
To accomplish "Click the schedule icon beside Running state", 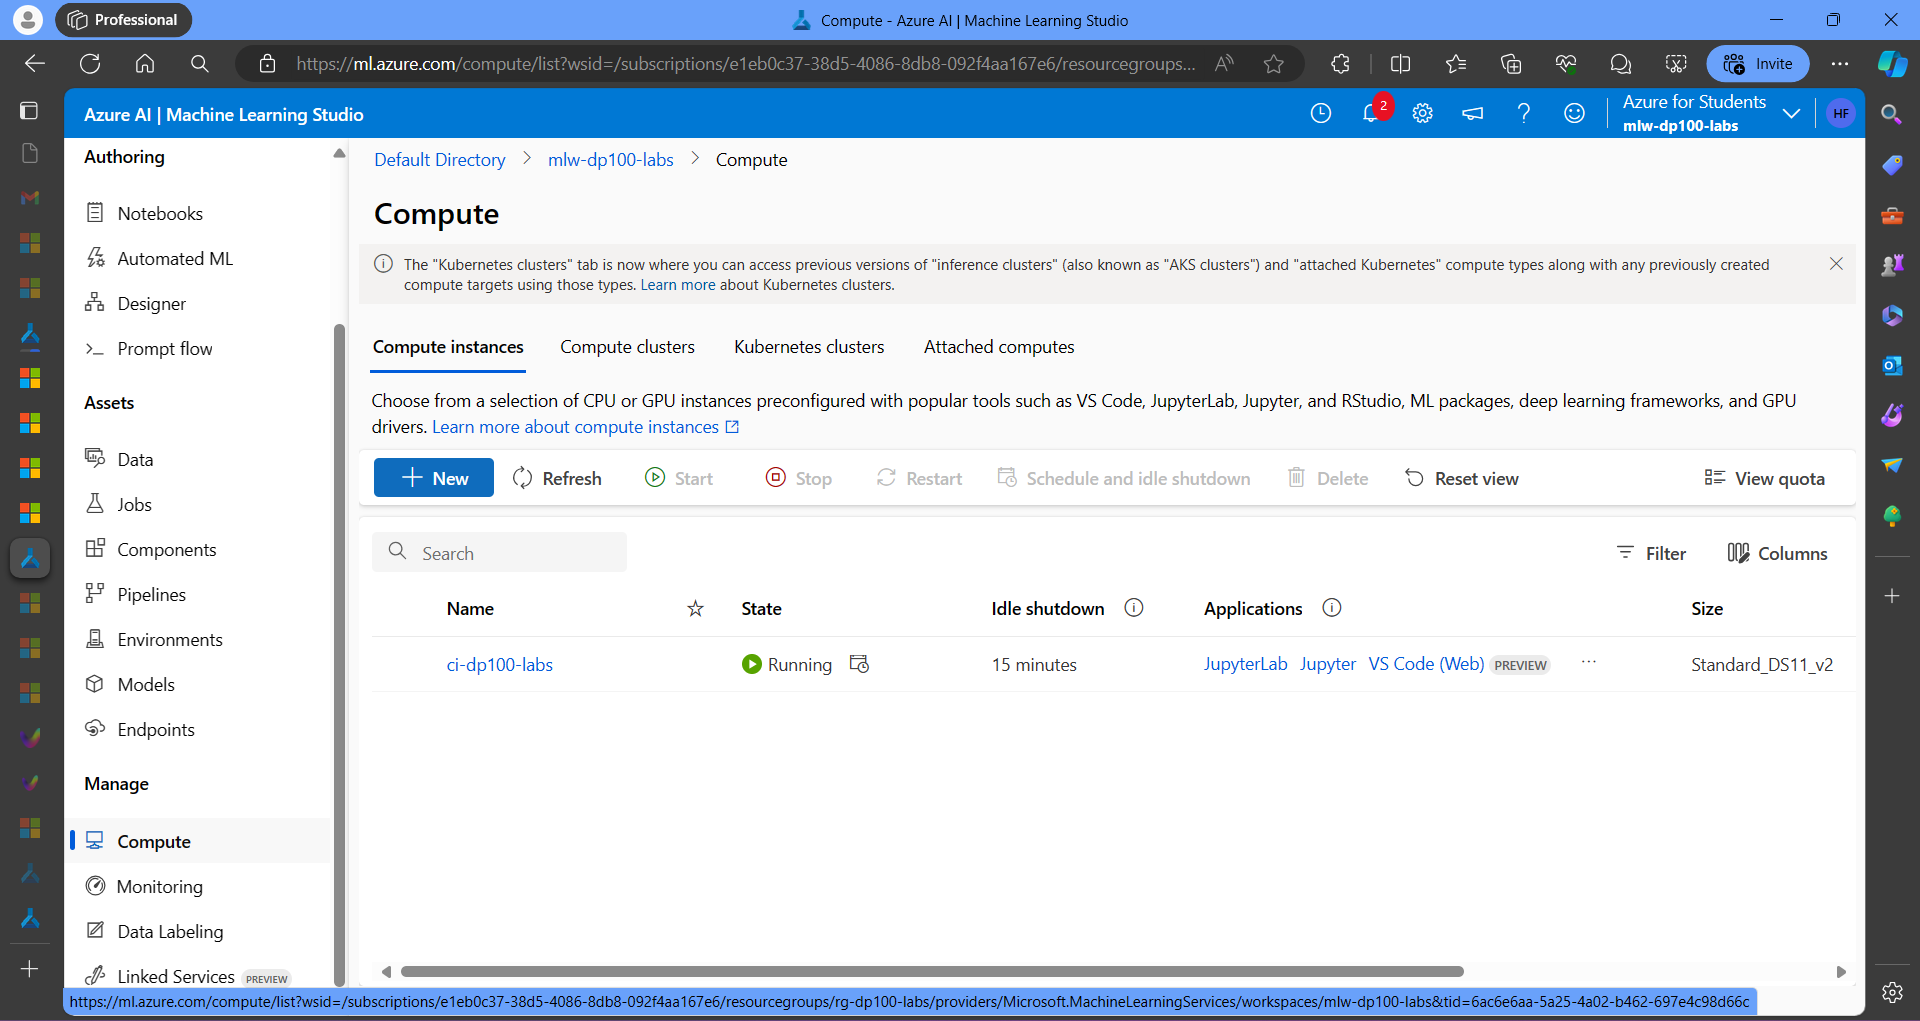I will coord(859,664).
